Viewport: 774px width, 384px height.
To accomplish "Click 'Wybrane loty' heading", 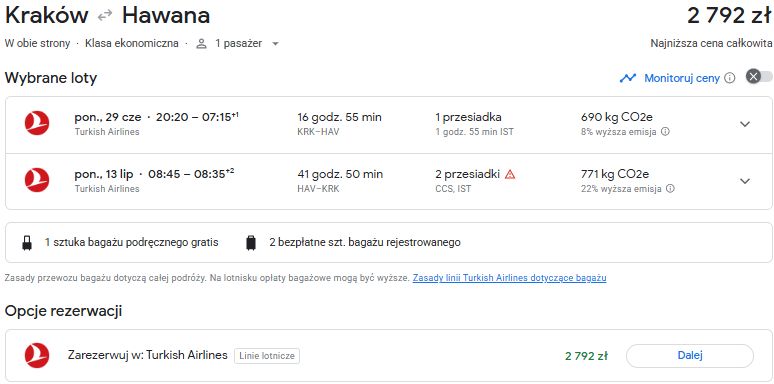I will [51, 78].
